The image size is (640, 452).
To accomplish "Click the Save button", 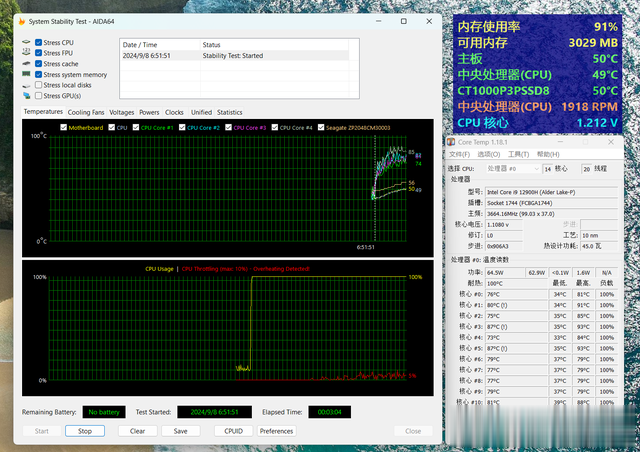I will coord(180,431).
